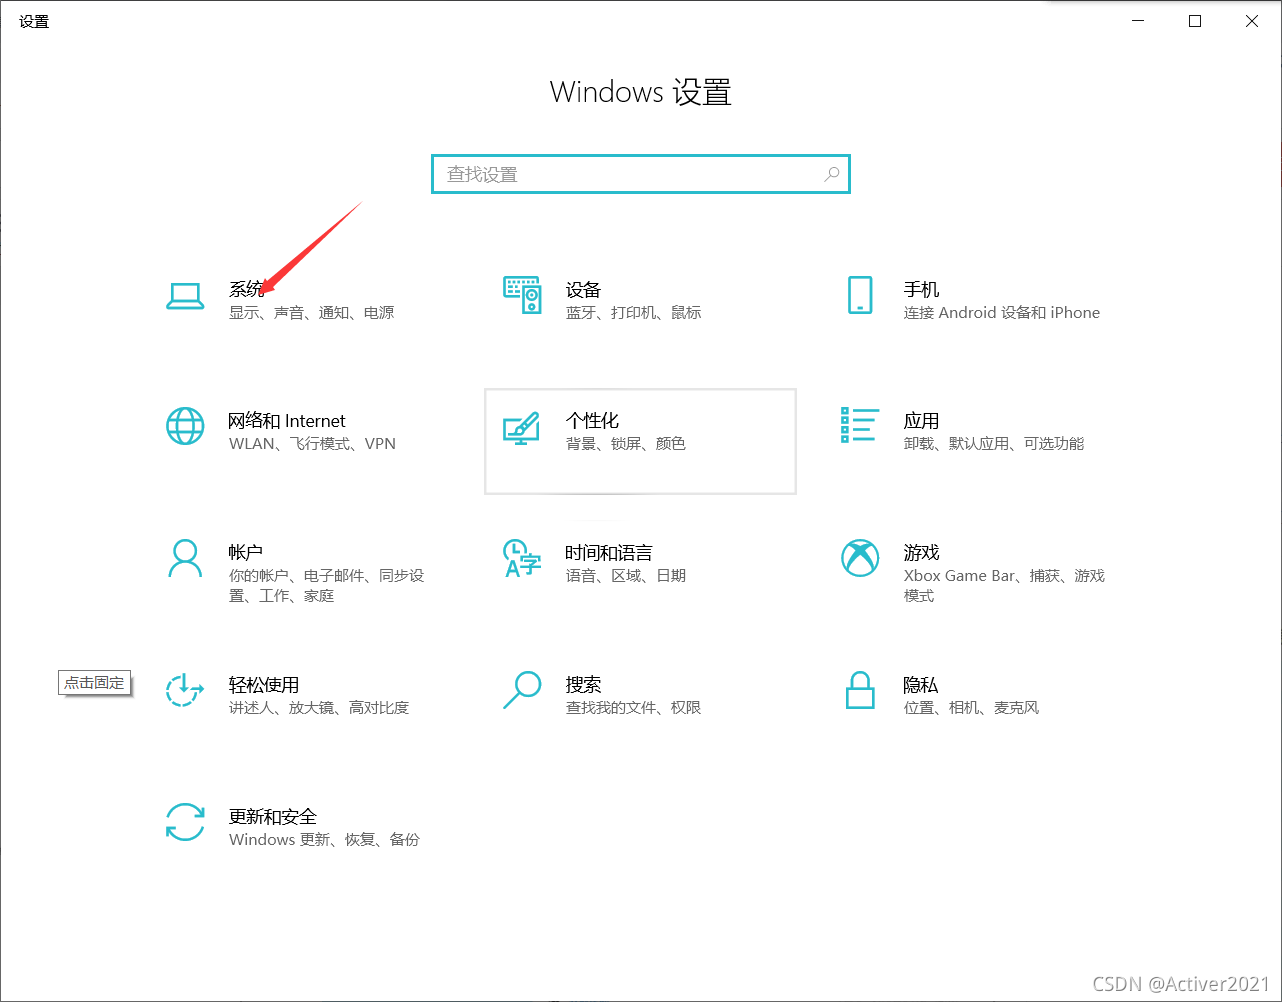Screen dimensions: 1282x1002
Task: Click the 查找我的文件、权限 description
Action: [x=634, y=708]
